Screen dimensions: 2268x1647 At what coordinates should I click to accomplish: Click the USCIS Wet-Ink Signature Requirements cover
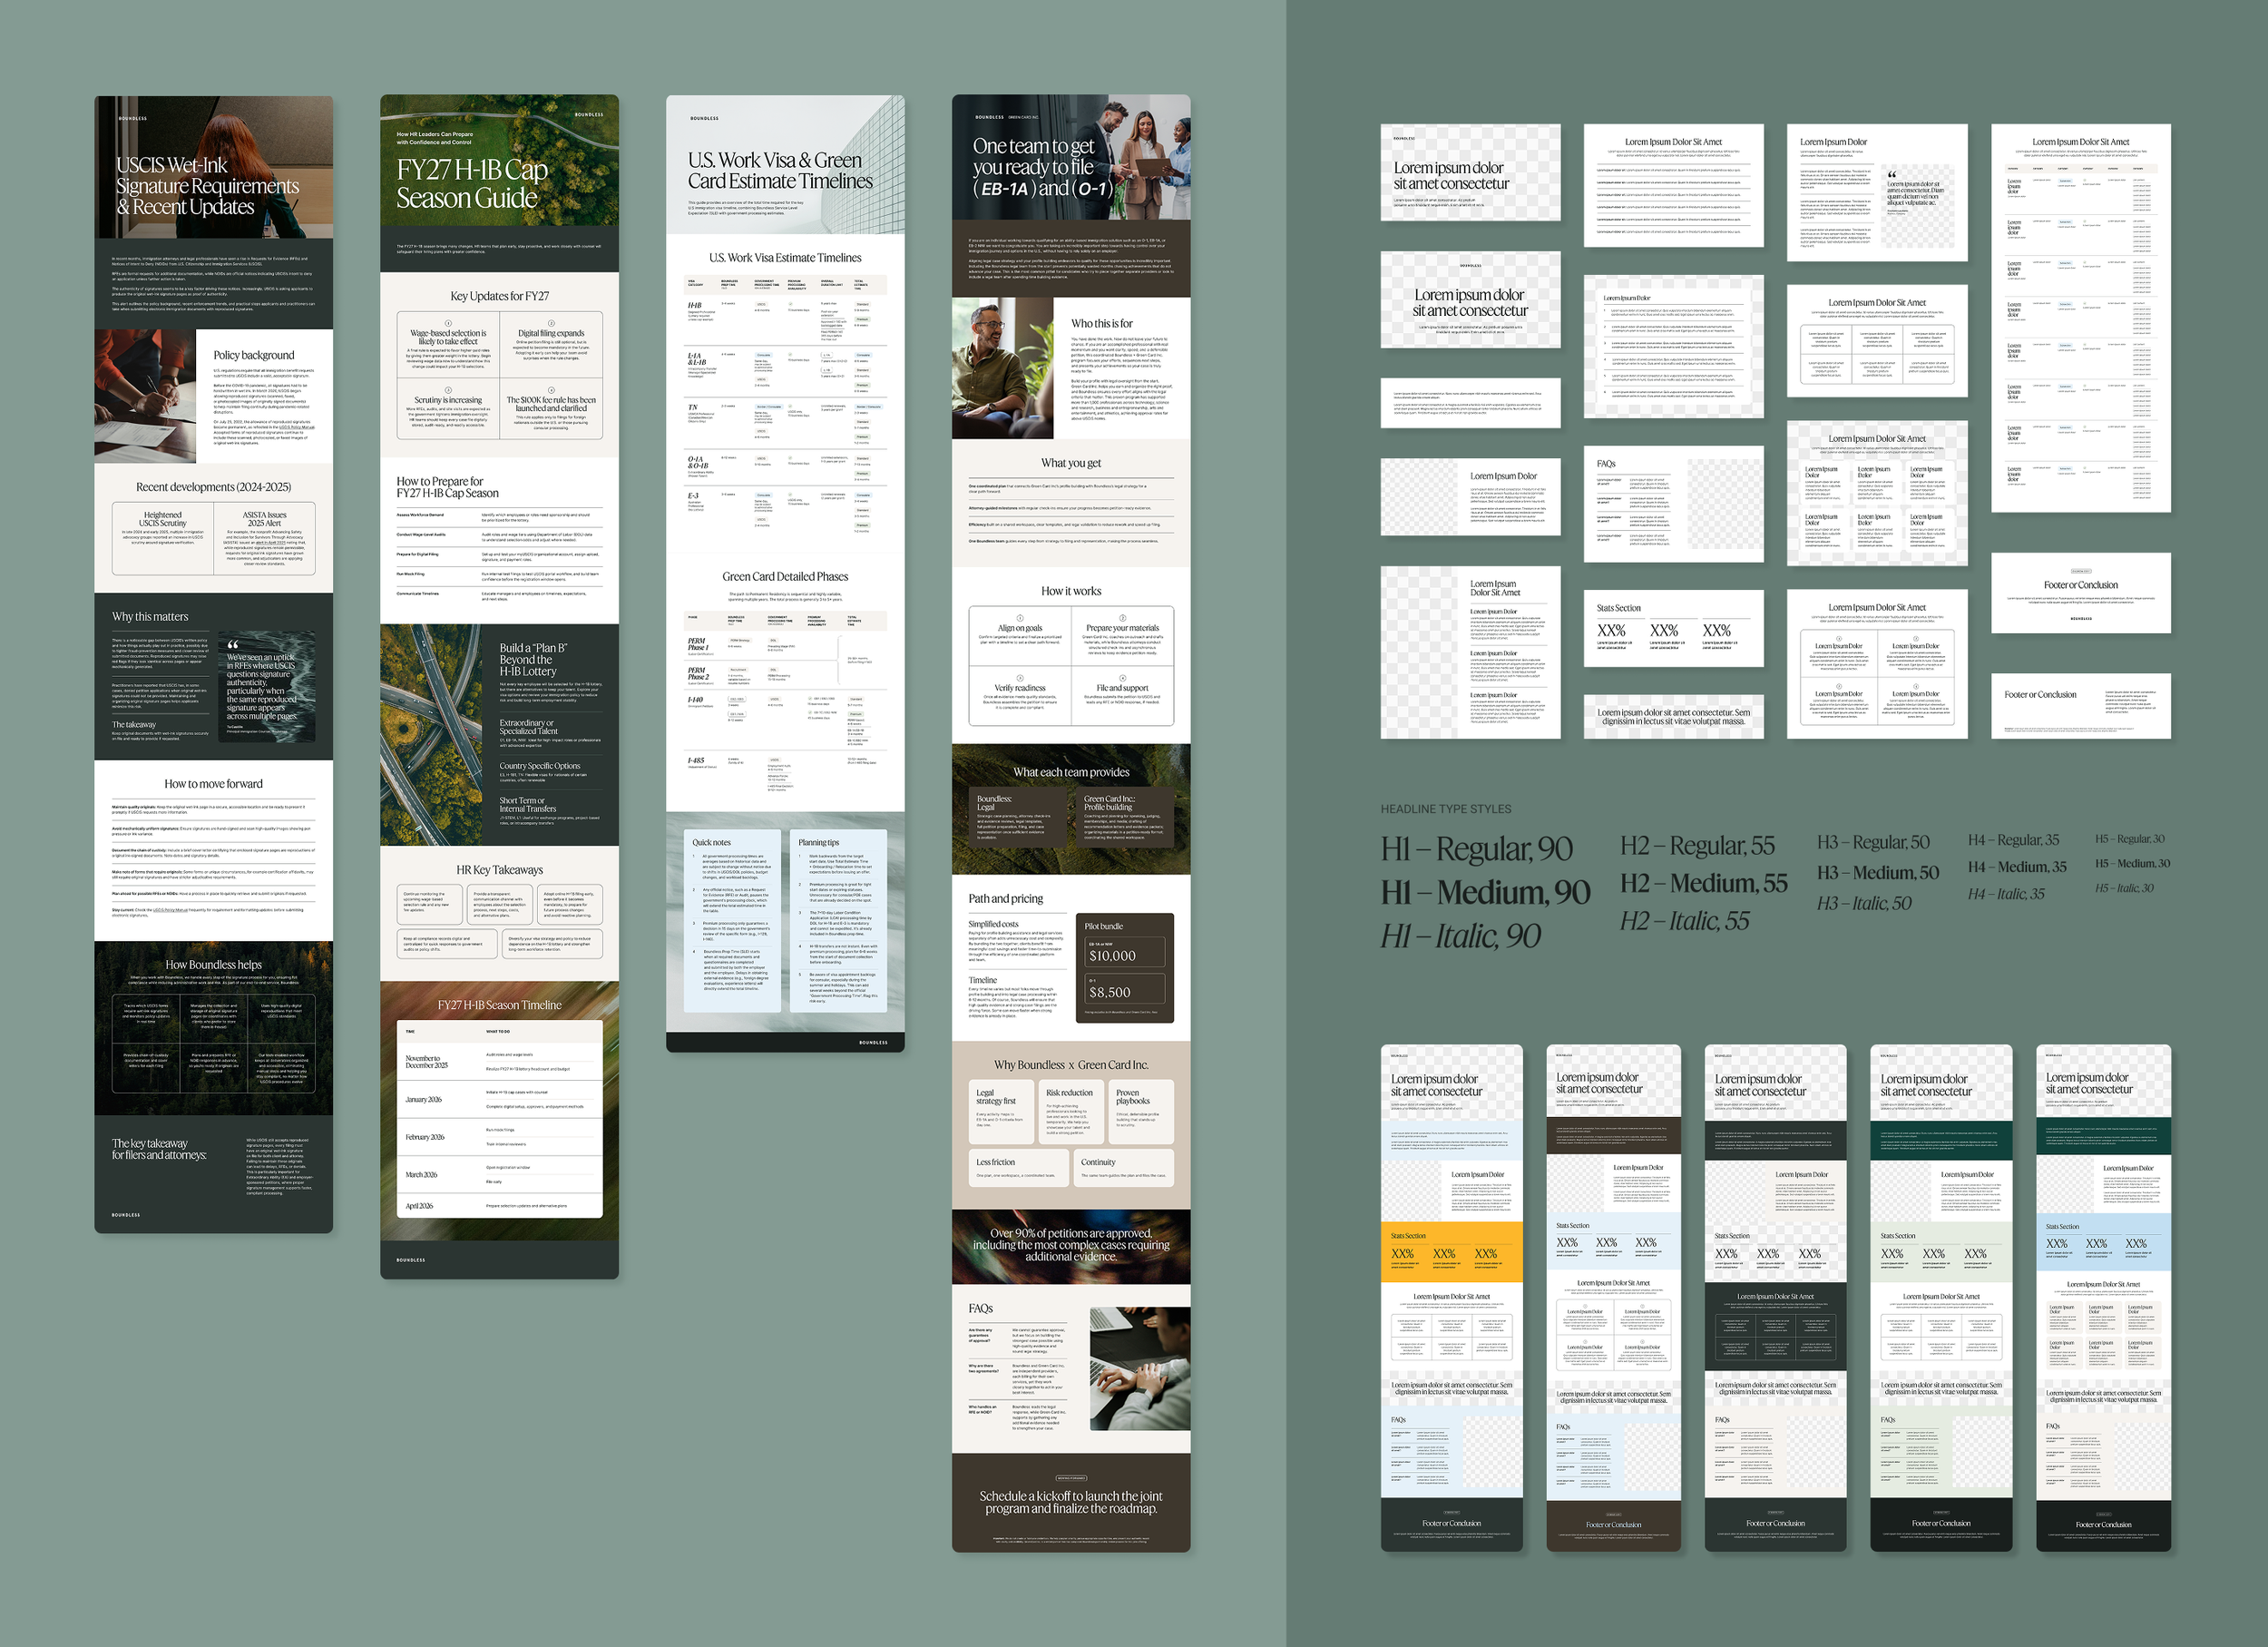[207, 185]
